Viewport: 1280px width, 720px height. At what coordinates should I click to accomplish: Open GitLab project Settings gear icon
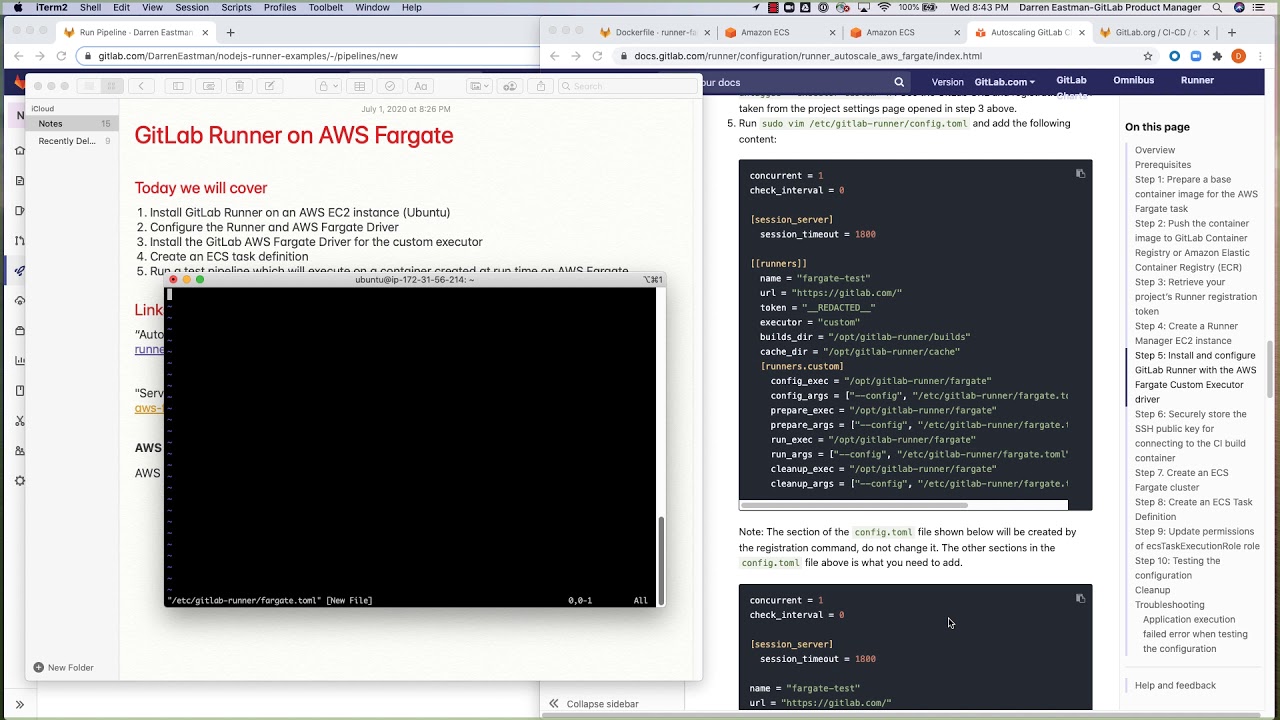tap(19, 481)
